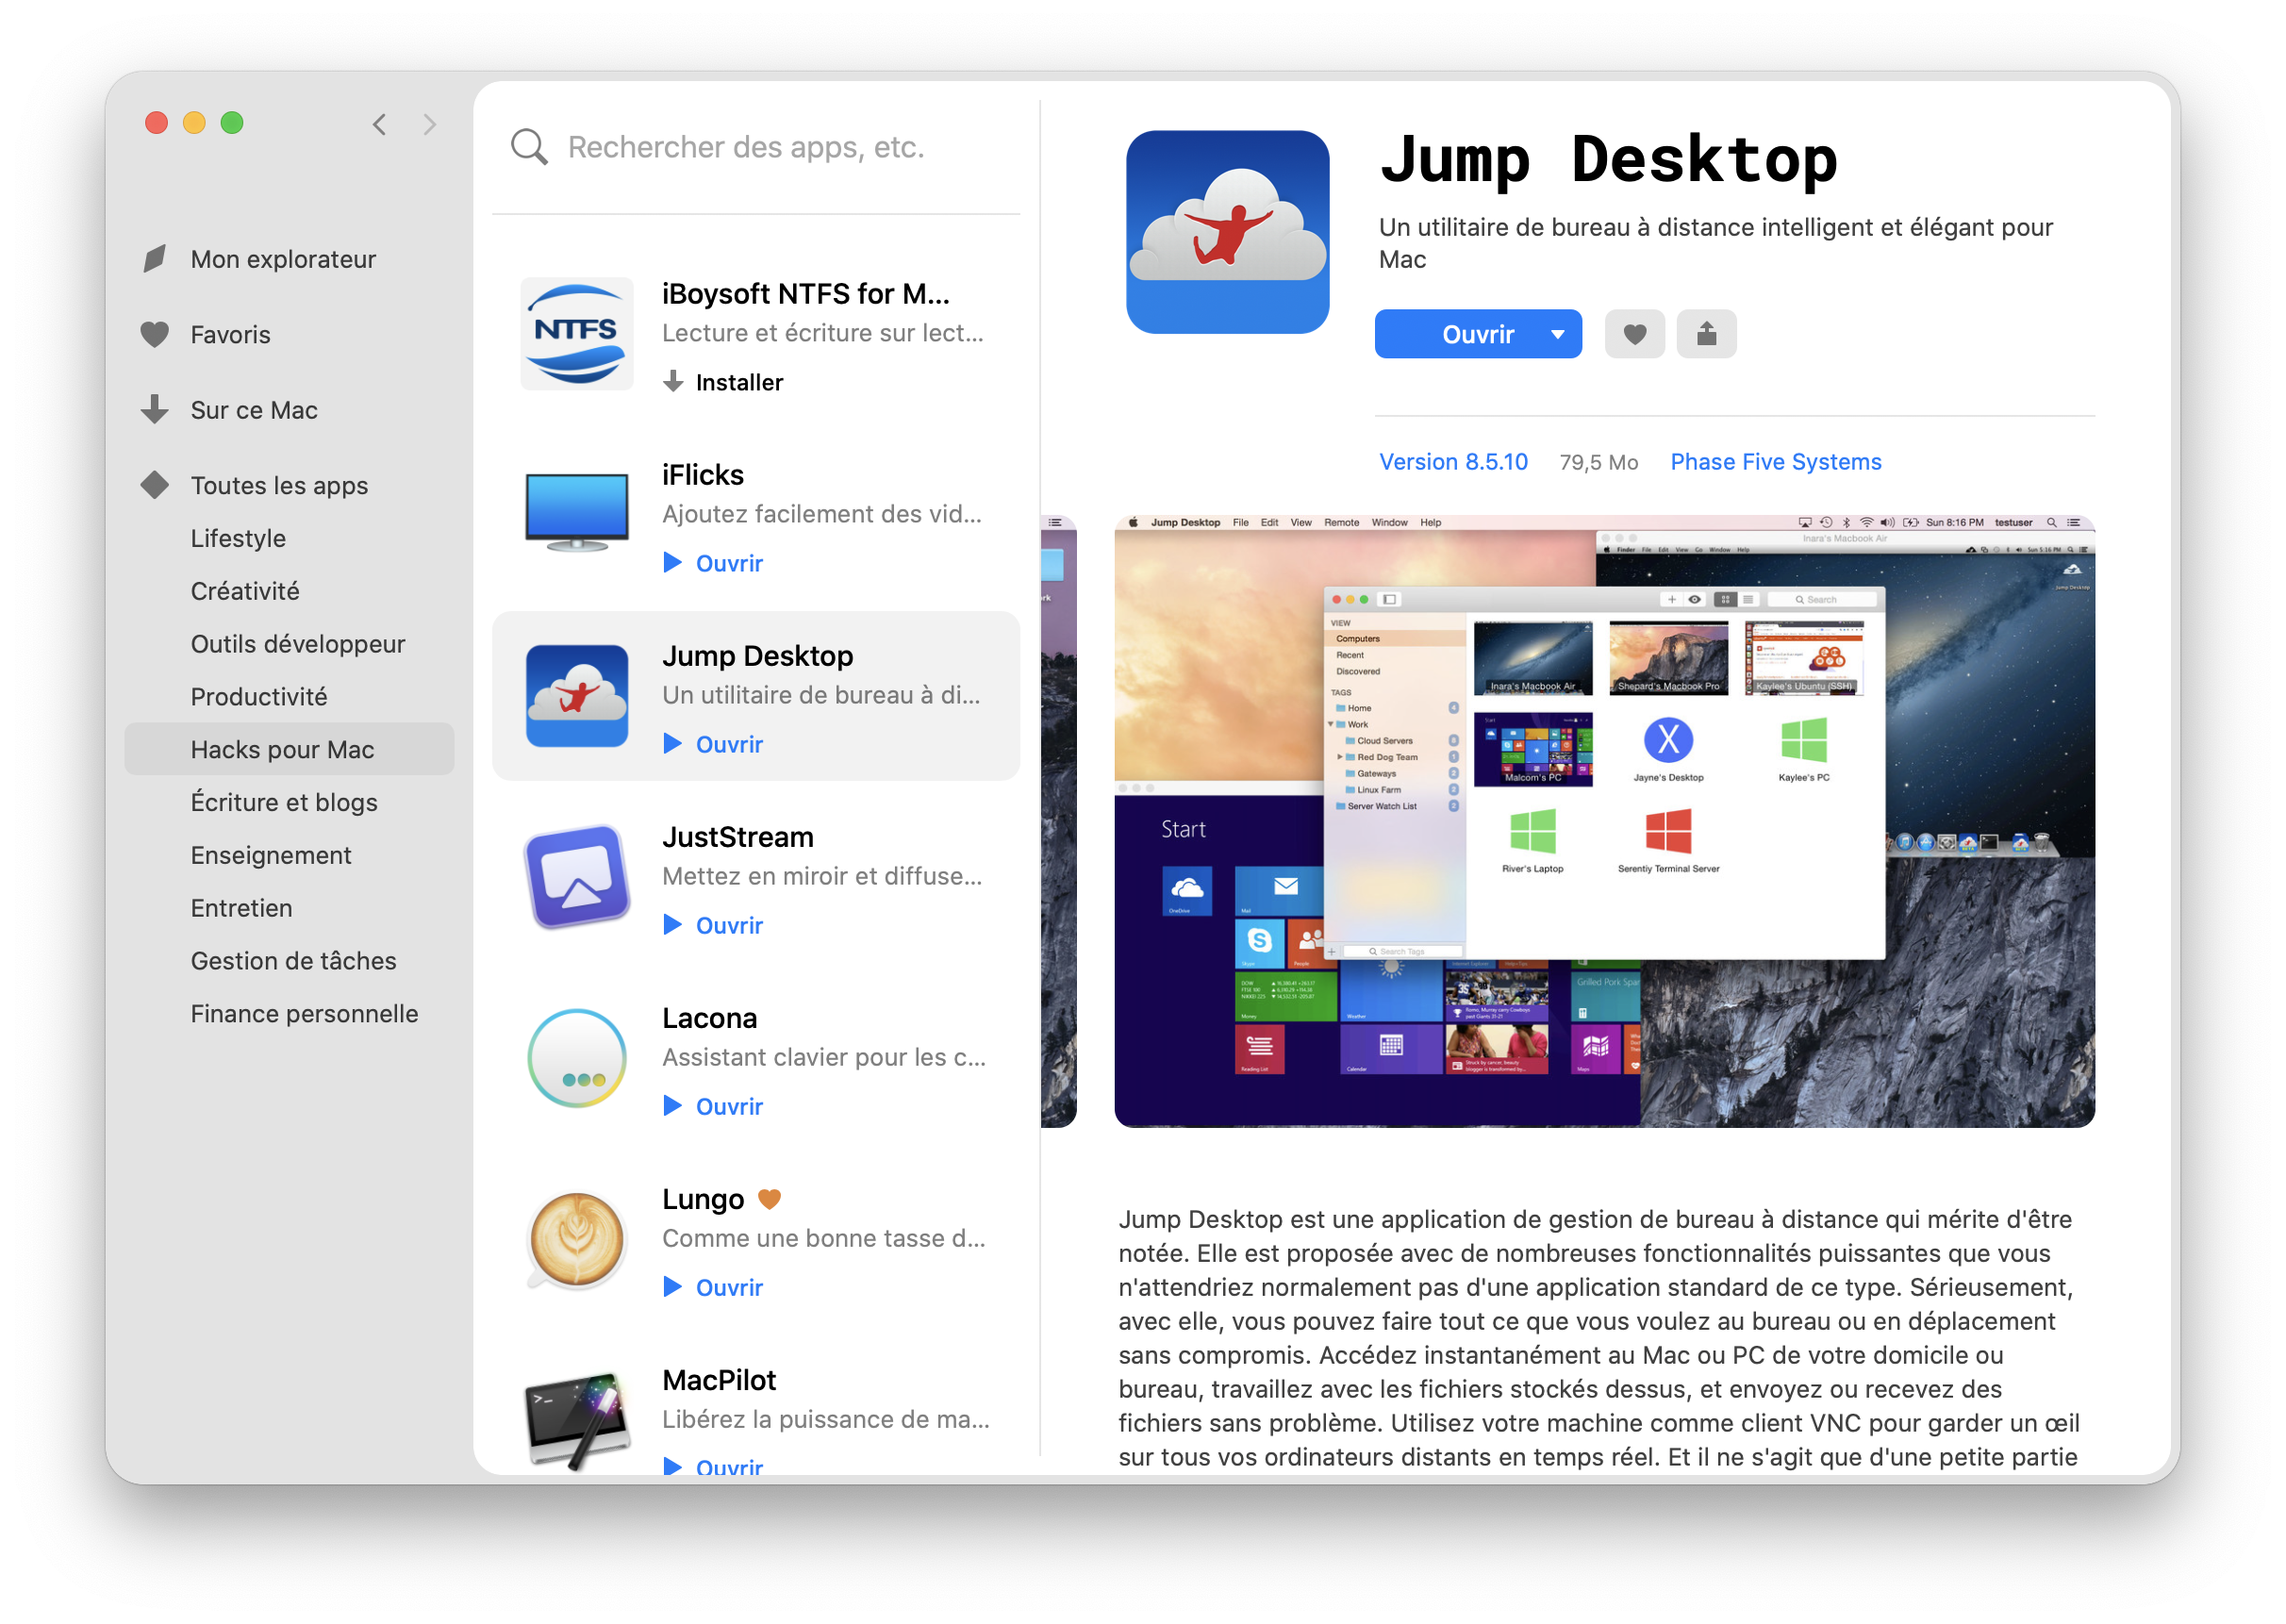Click the Jump Desktop app icon

point(576,692)
